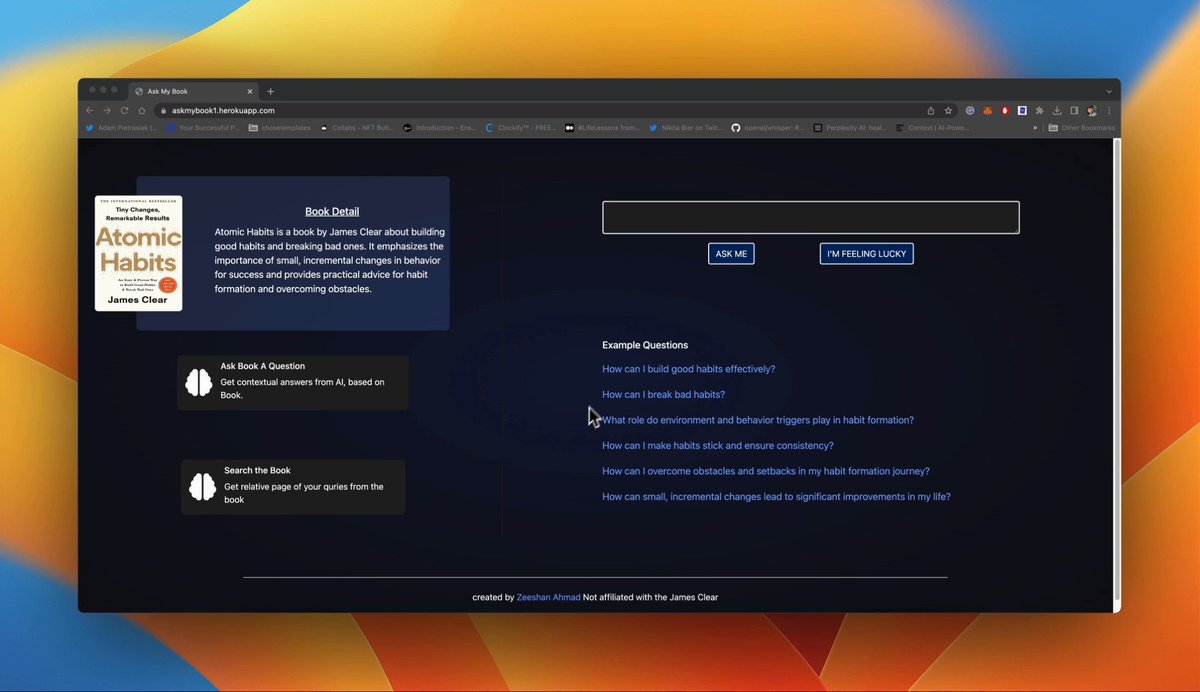Open the Zeeshan Ahmad creator link

click(548, 597)
